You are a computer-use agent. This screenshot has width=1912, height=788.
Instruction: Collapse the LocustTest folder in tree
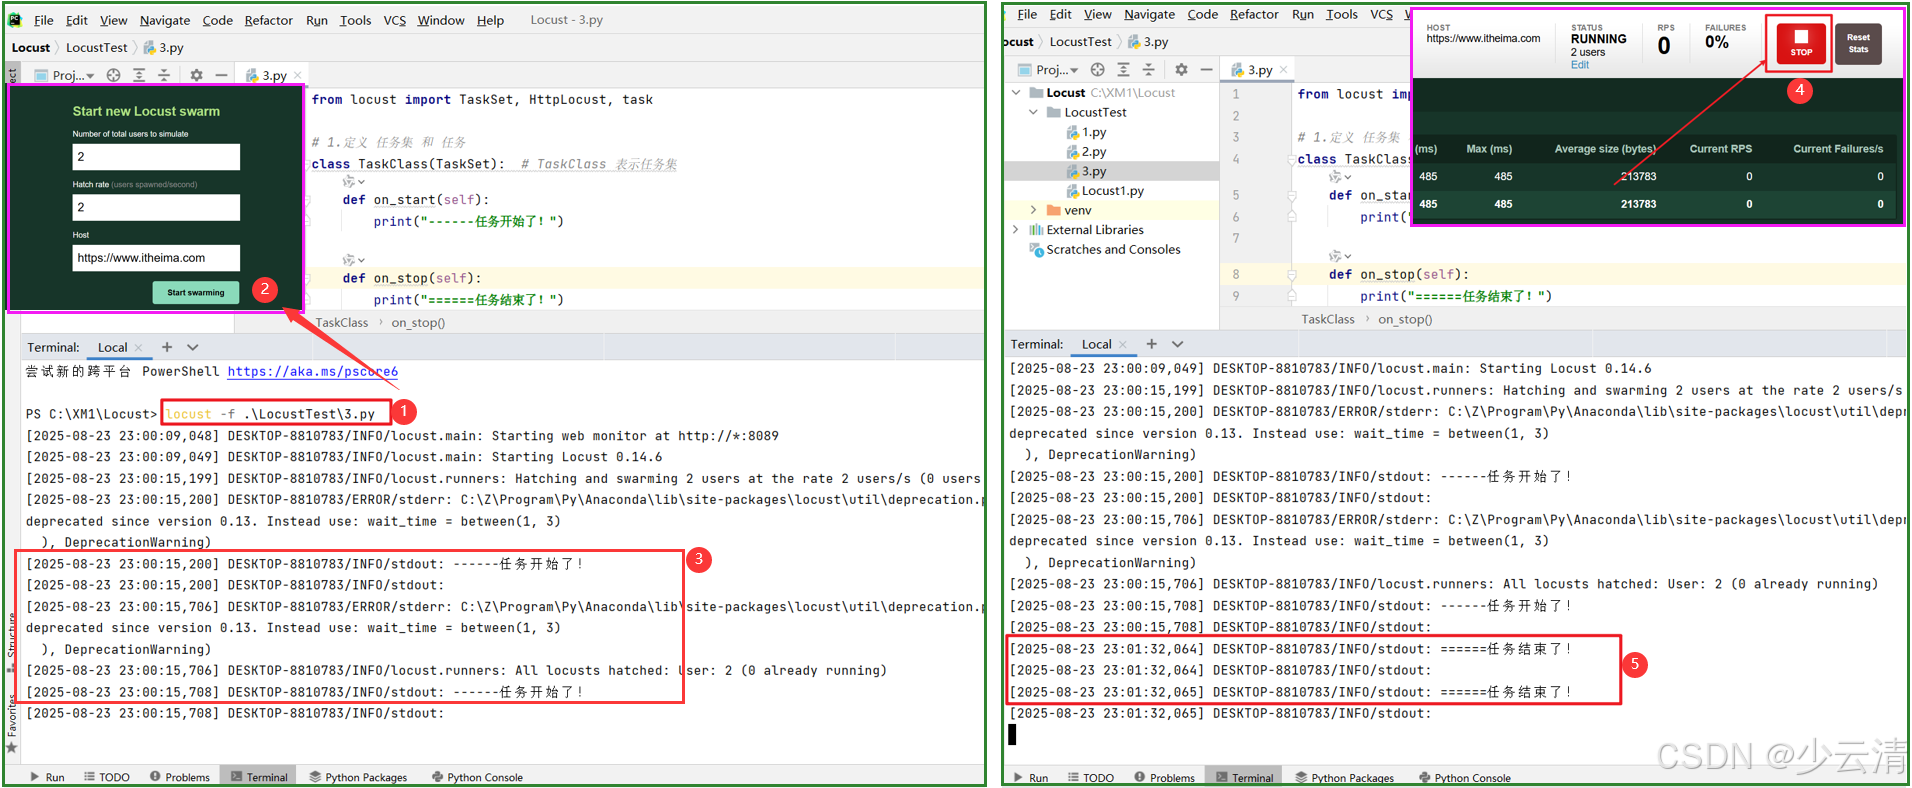(x=1033, y=113)
